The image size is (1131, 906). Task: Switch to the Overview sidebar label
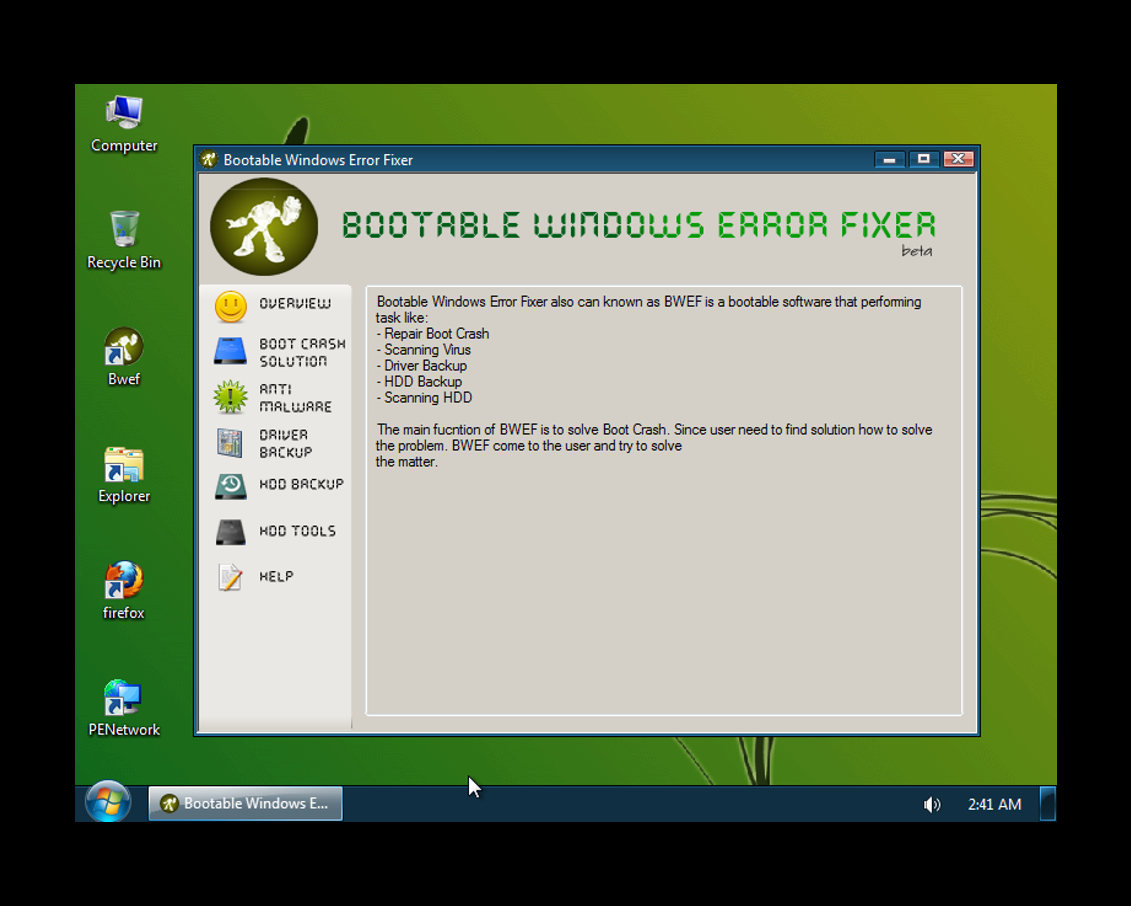[x=294, y=304]
